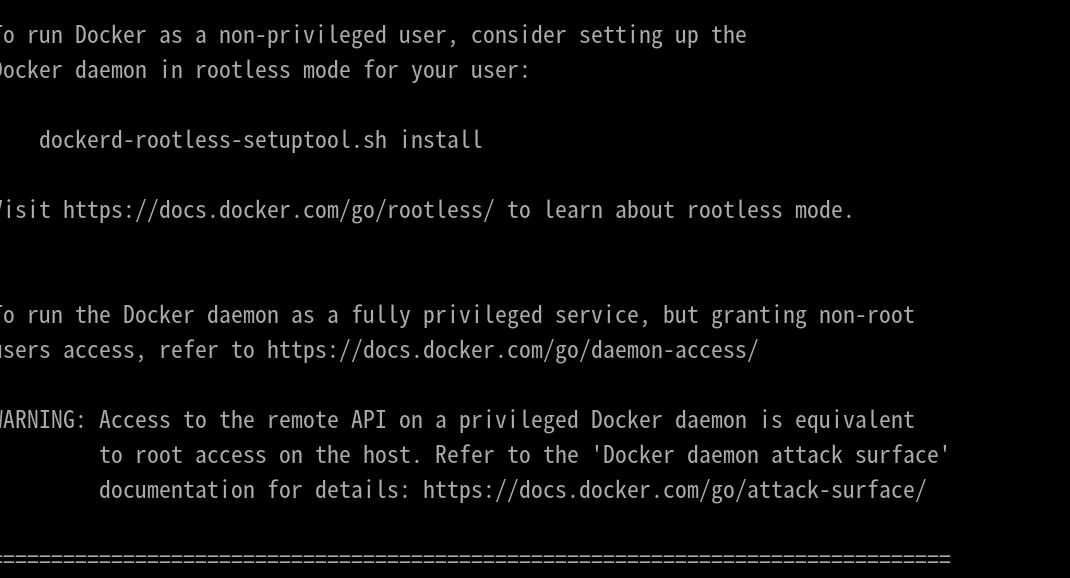Open the docs.docker.com/go/attack-surface/ URL
The width and height of the screenshot is (1070, 578).
click(x=674, y=490)
